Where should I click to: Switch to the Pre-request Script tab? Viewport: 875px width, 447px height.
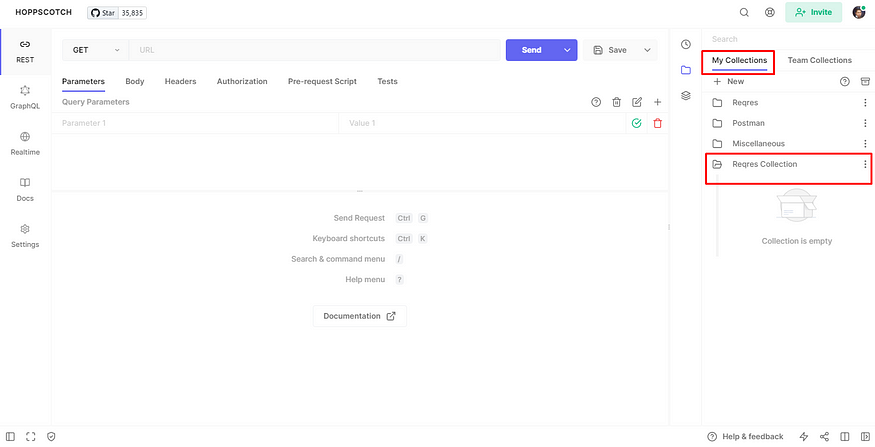tap(322, 81)
